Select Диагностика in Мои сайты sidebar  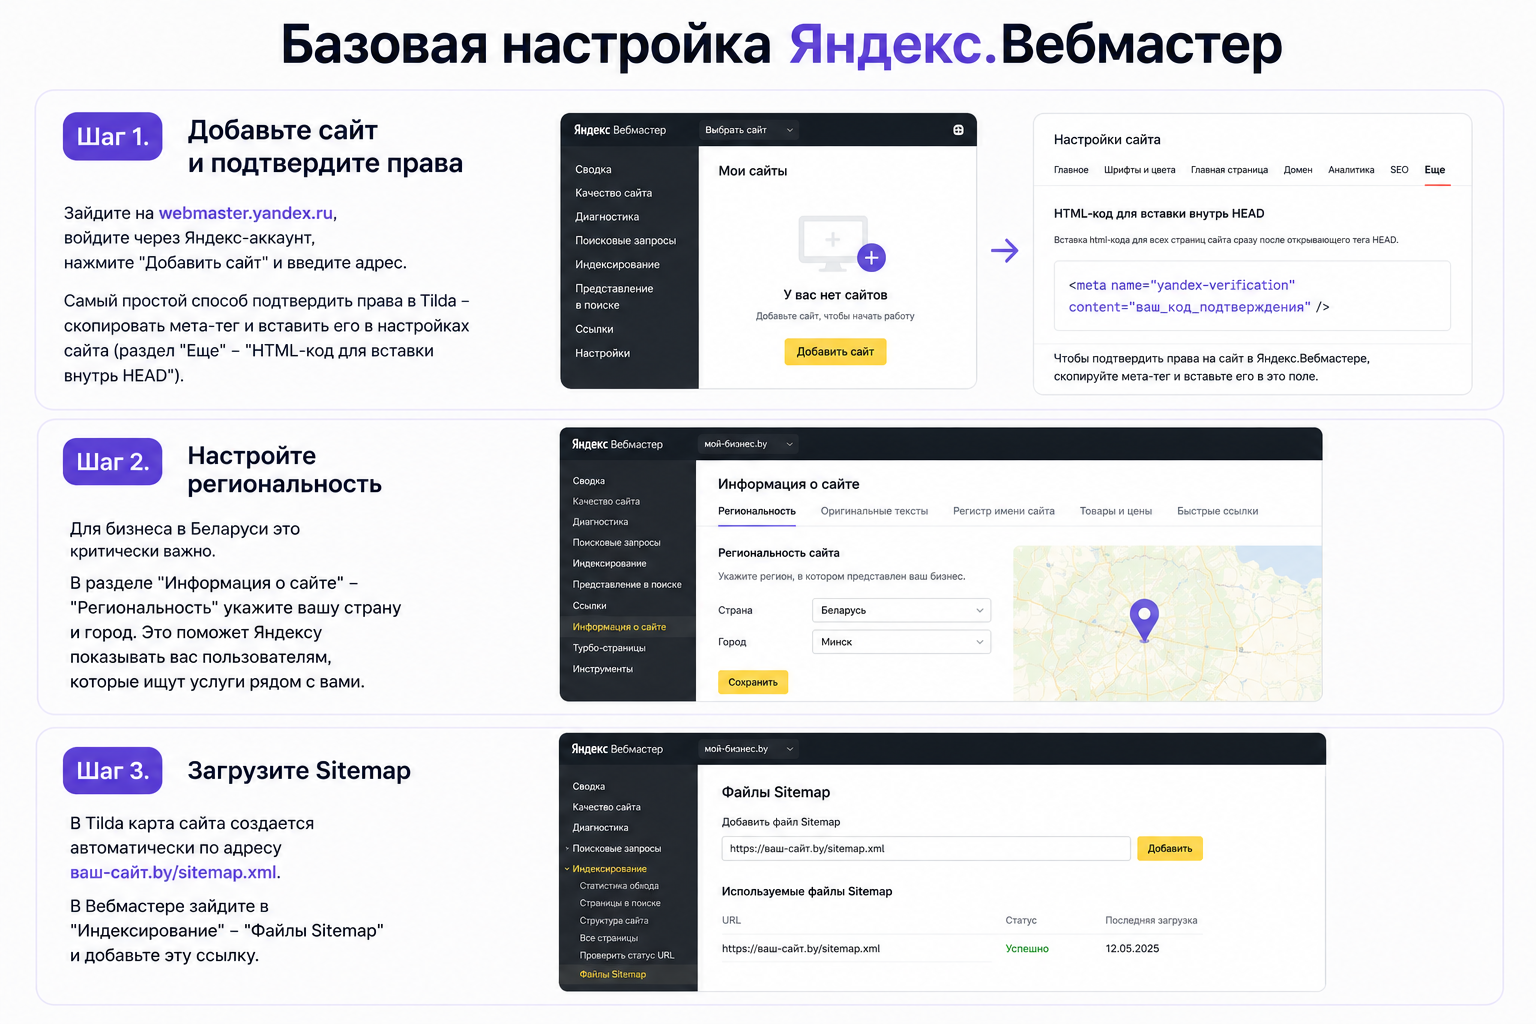[607, 217]
